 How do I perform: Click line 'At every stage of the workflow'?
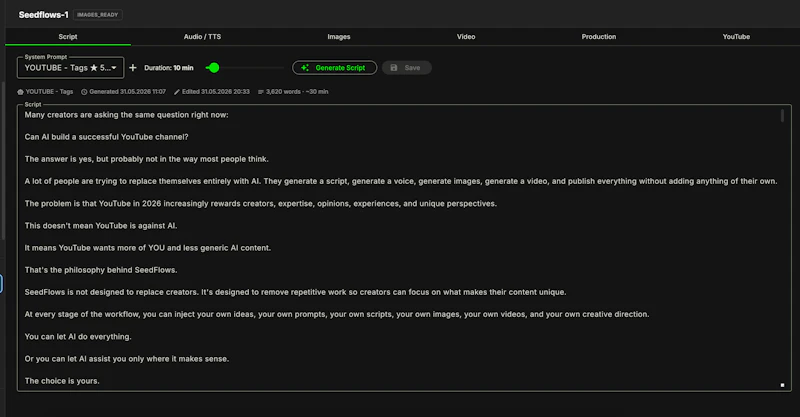[x=337, y=314]
